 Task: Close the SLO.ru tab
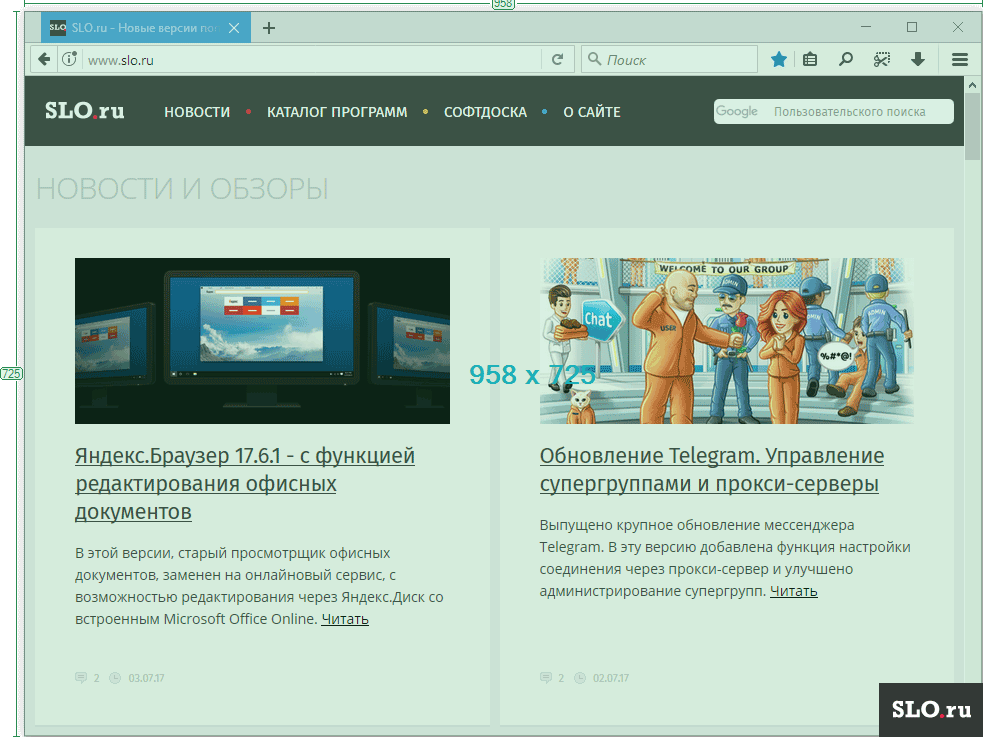234,28
